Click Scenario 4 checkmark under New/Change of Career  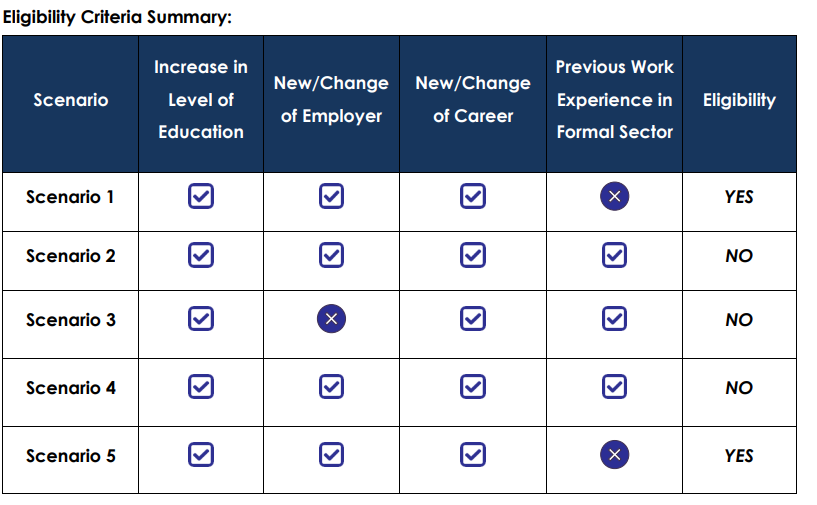click(x=473, y=387)
